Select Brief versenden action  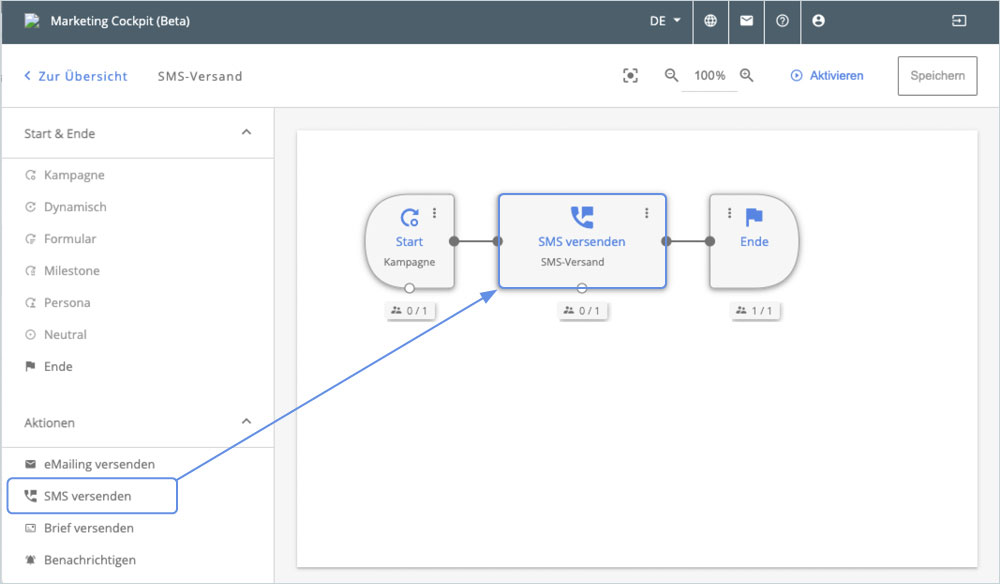point(79,528)
